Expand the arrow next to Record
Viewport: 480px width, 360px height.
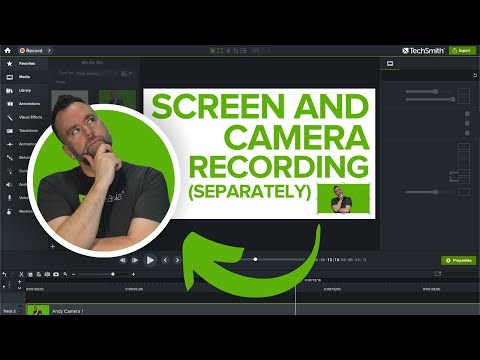point(49,51)
